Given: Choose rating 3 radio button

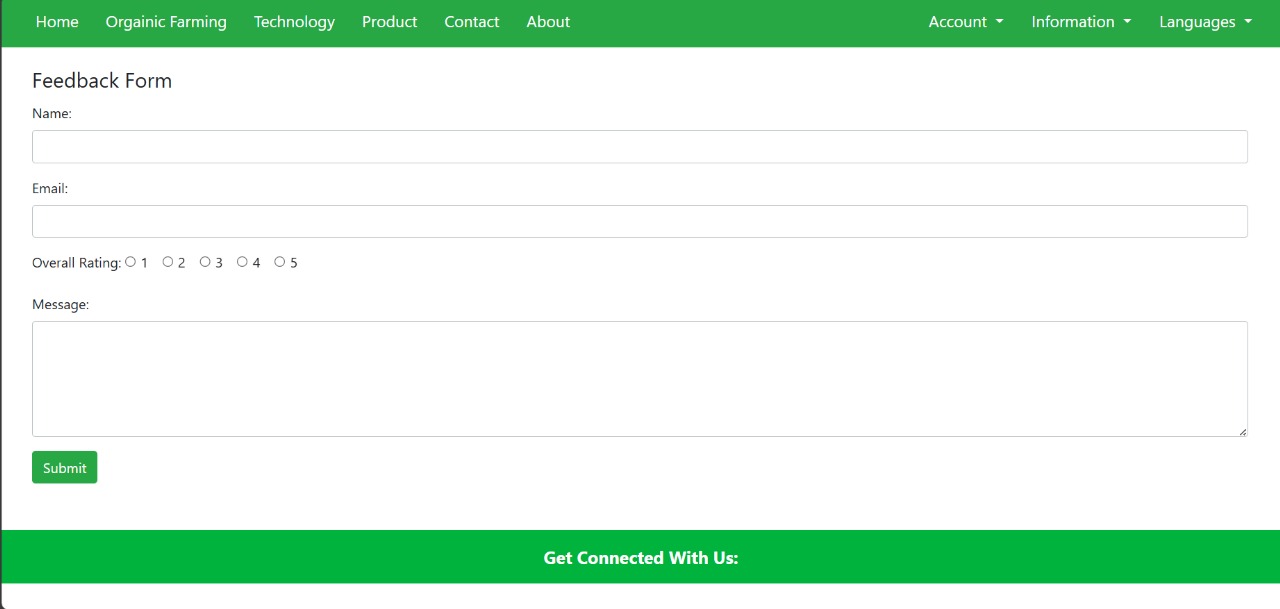Looking at the screenshot, I should pyautogui.click(x=205, y=262).
